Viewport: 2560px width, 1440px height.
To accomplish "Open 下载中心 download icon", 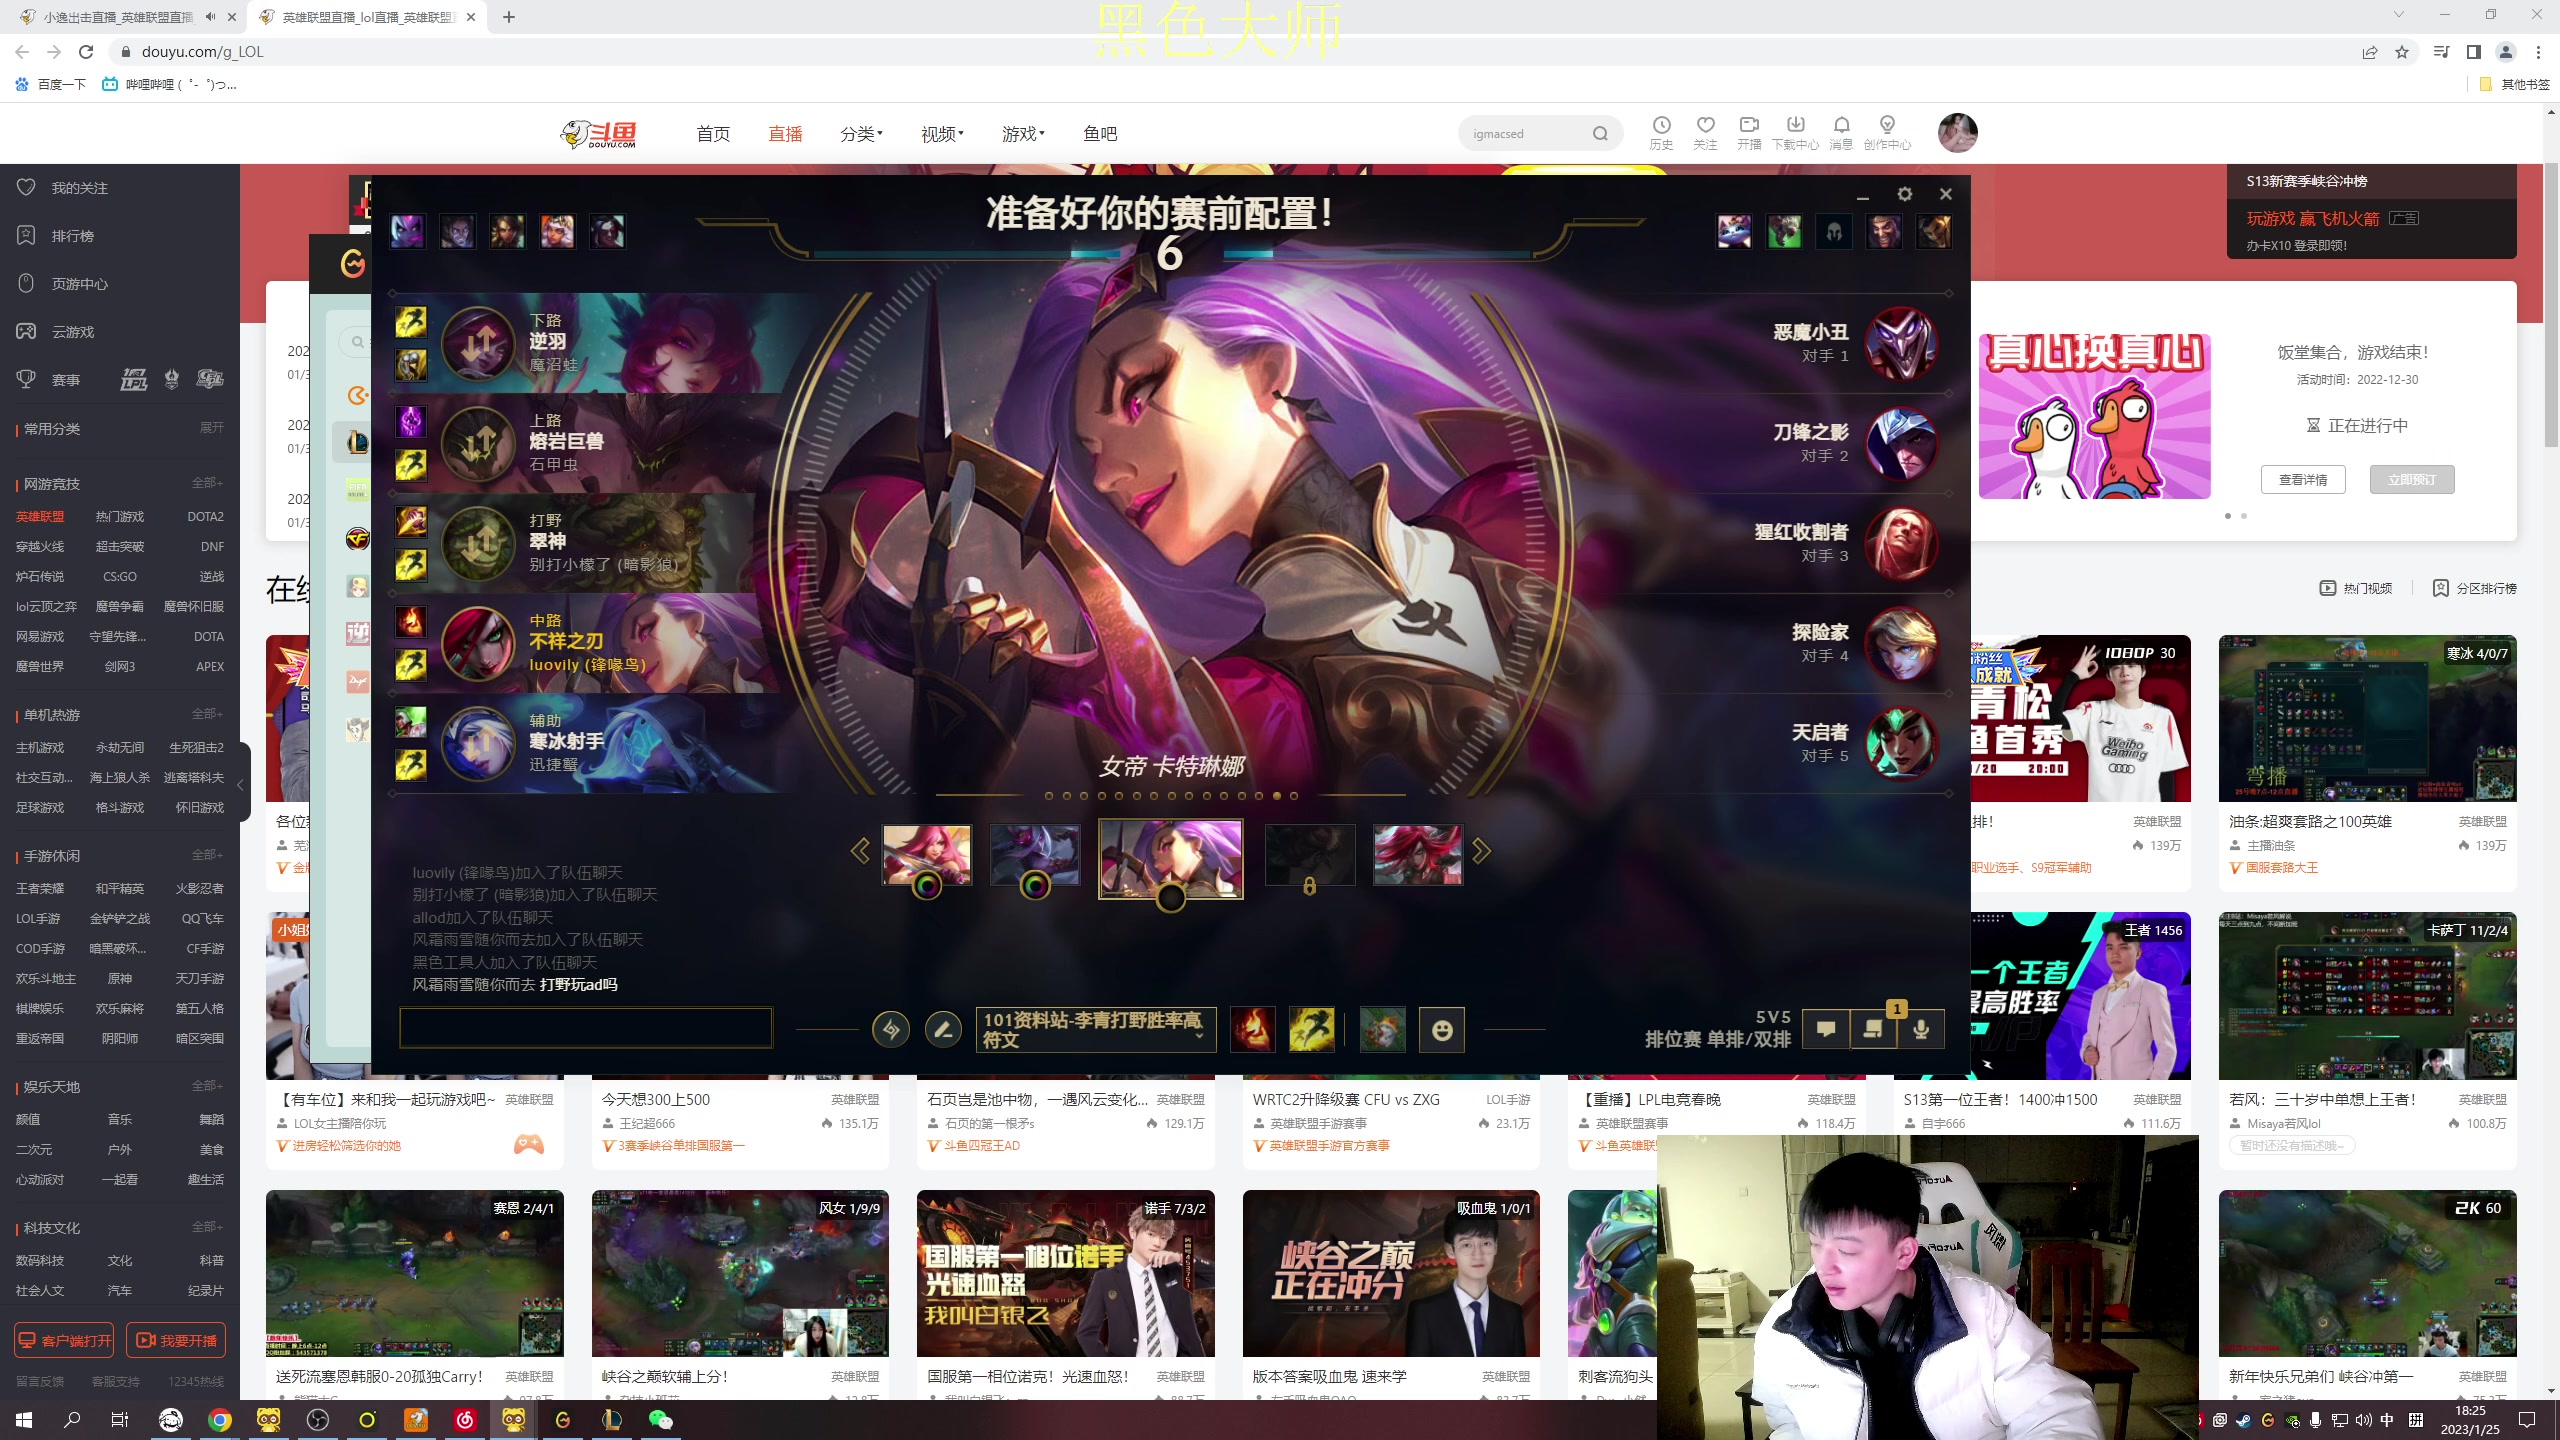I will 1795,132.
